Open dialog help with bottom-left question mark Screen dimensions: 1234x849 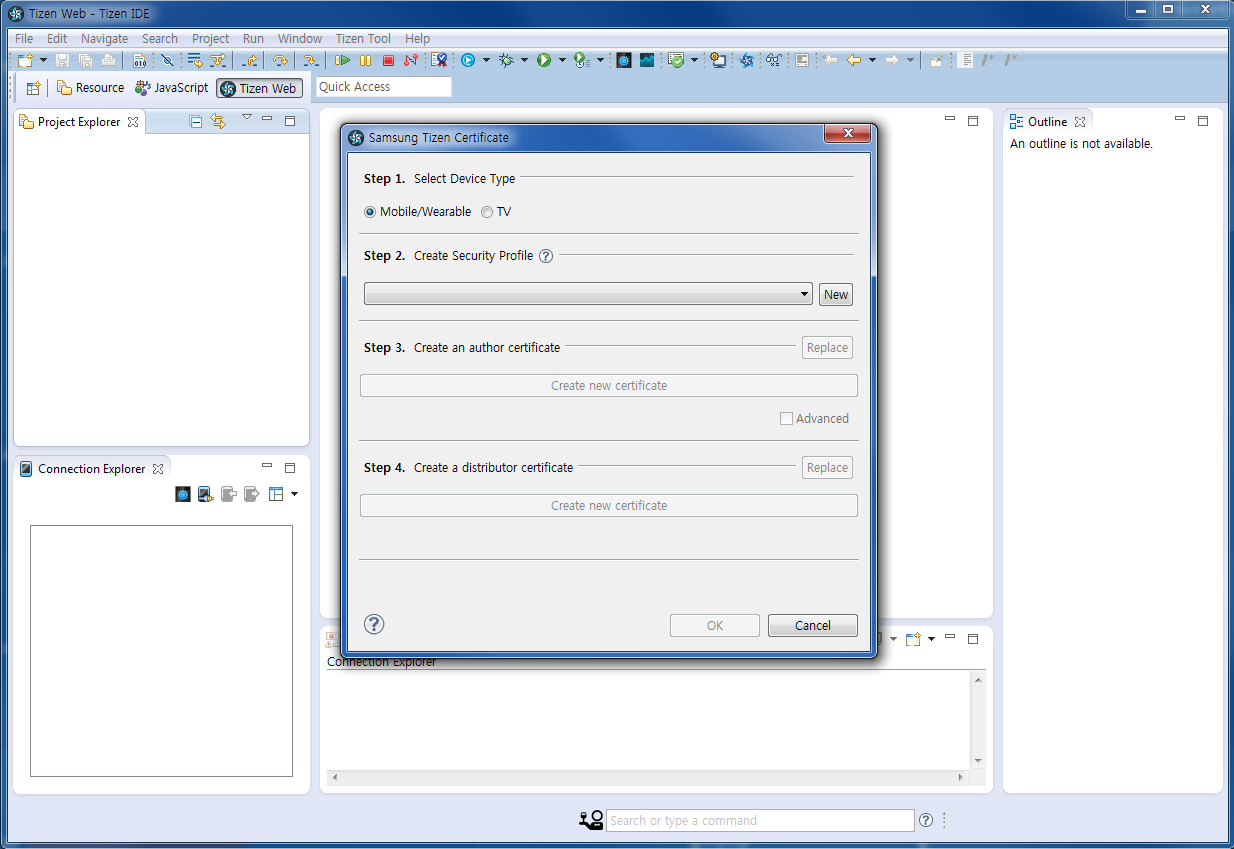374,624
